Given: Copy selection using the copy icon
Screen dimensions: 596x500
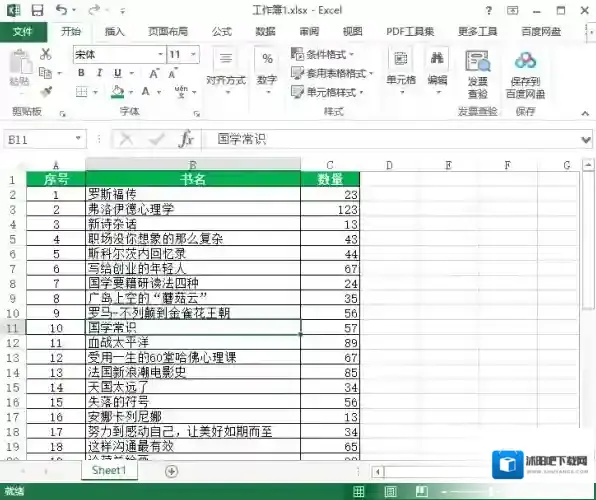Looking at the screenshot, I should (45, 72).
